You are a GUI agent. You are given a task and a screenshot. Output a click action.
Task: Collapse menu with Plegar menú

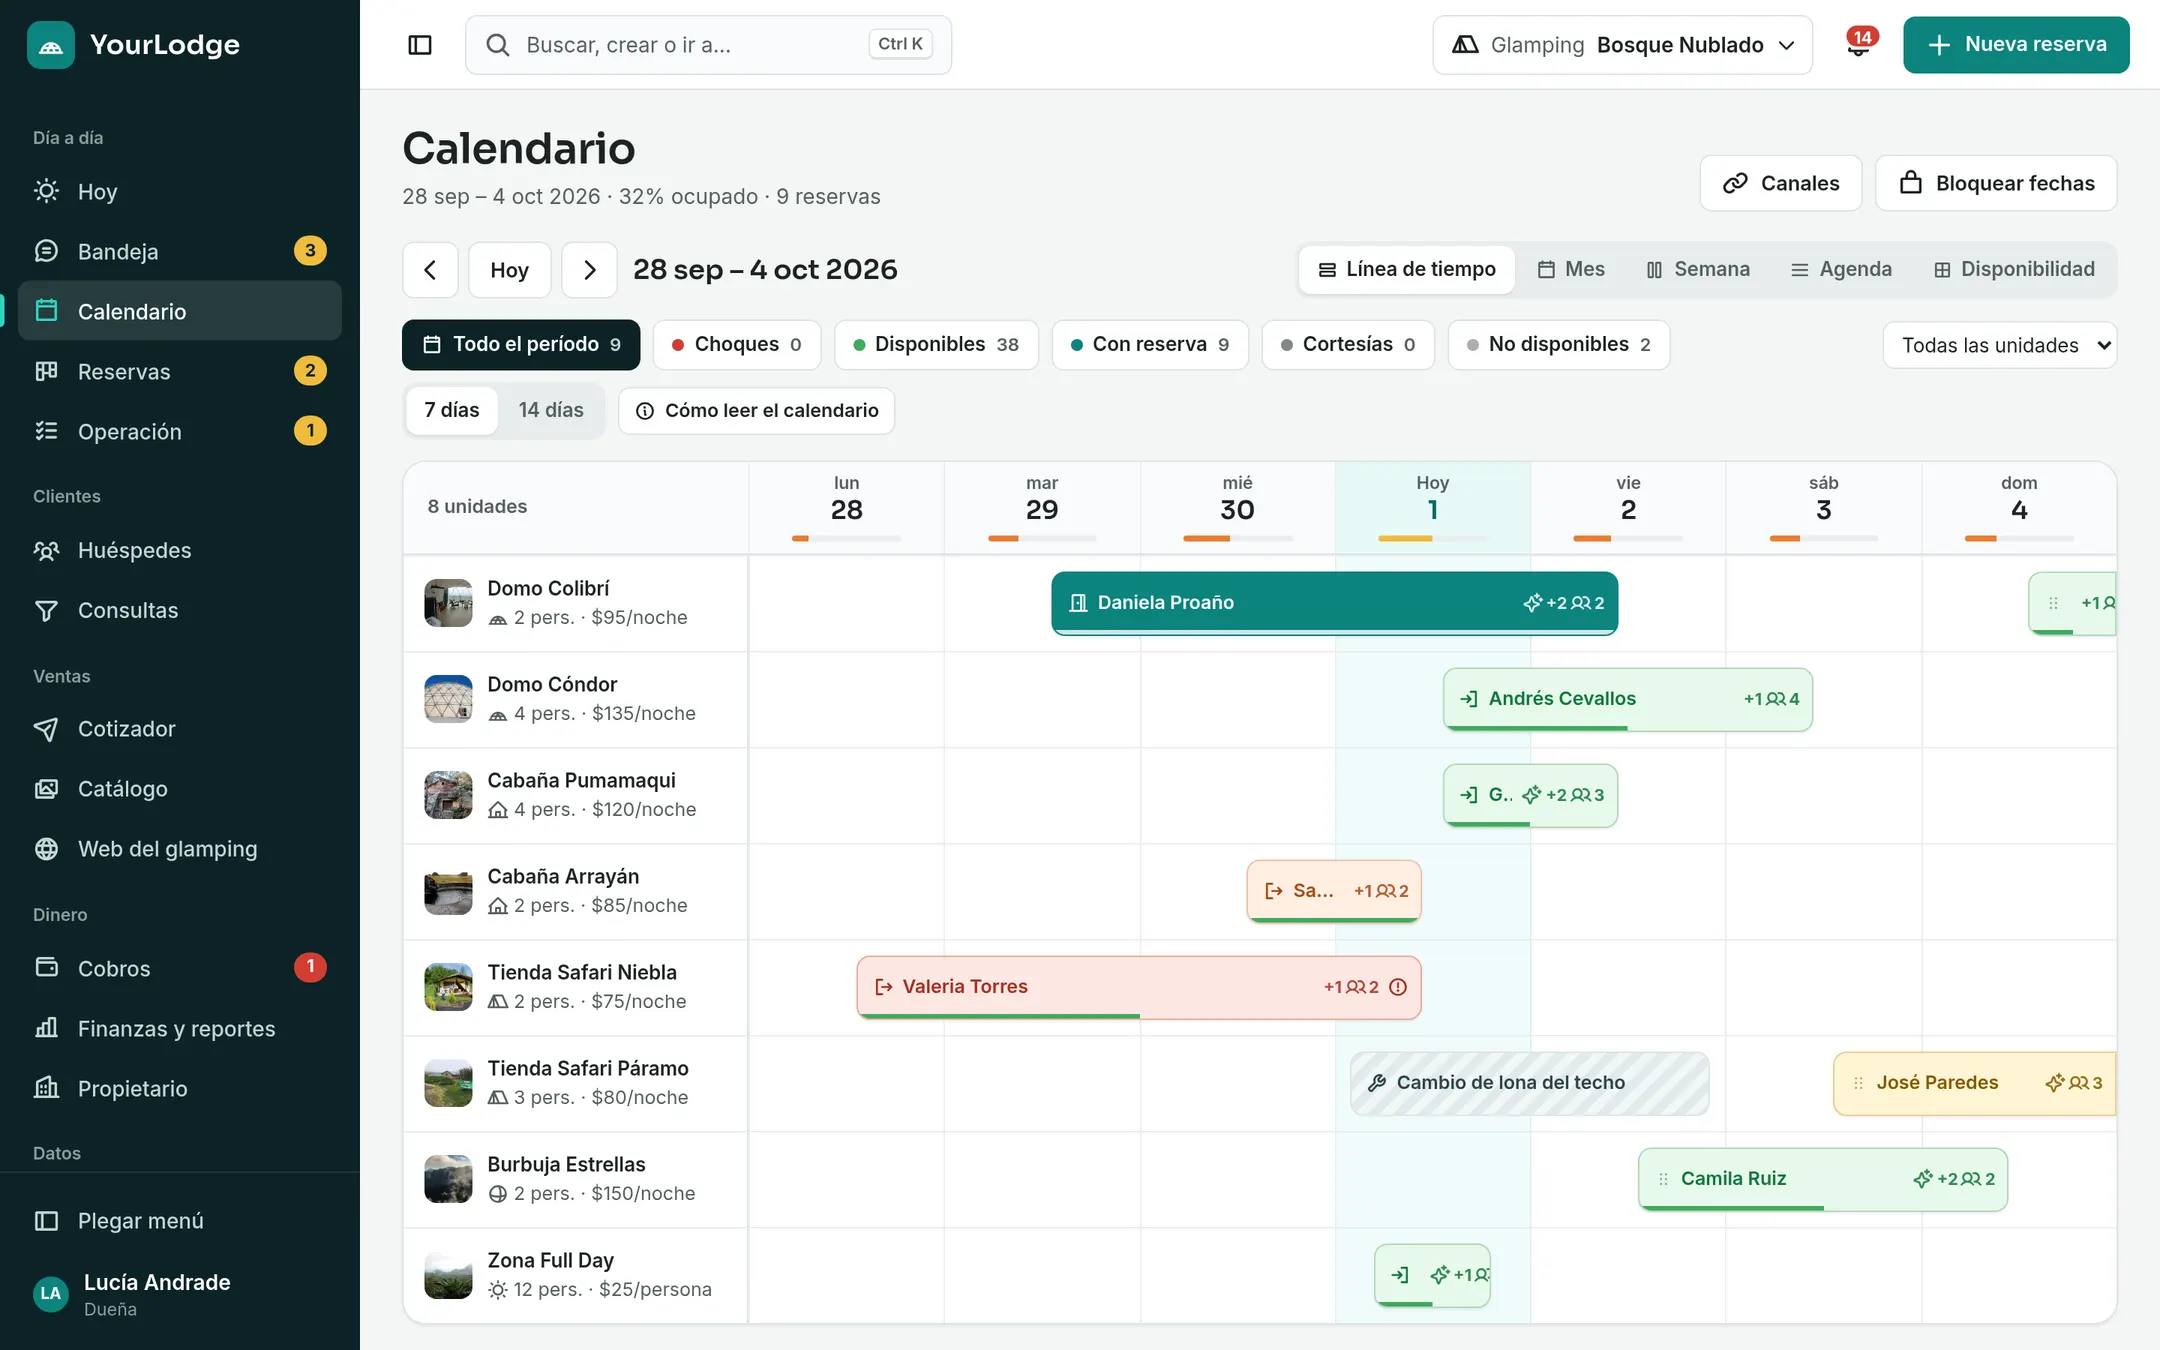[180, 1221]
